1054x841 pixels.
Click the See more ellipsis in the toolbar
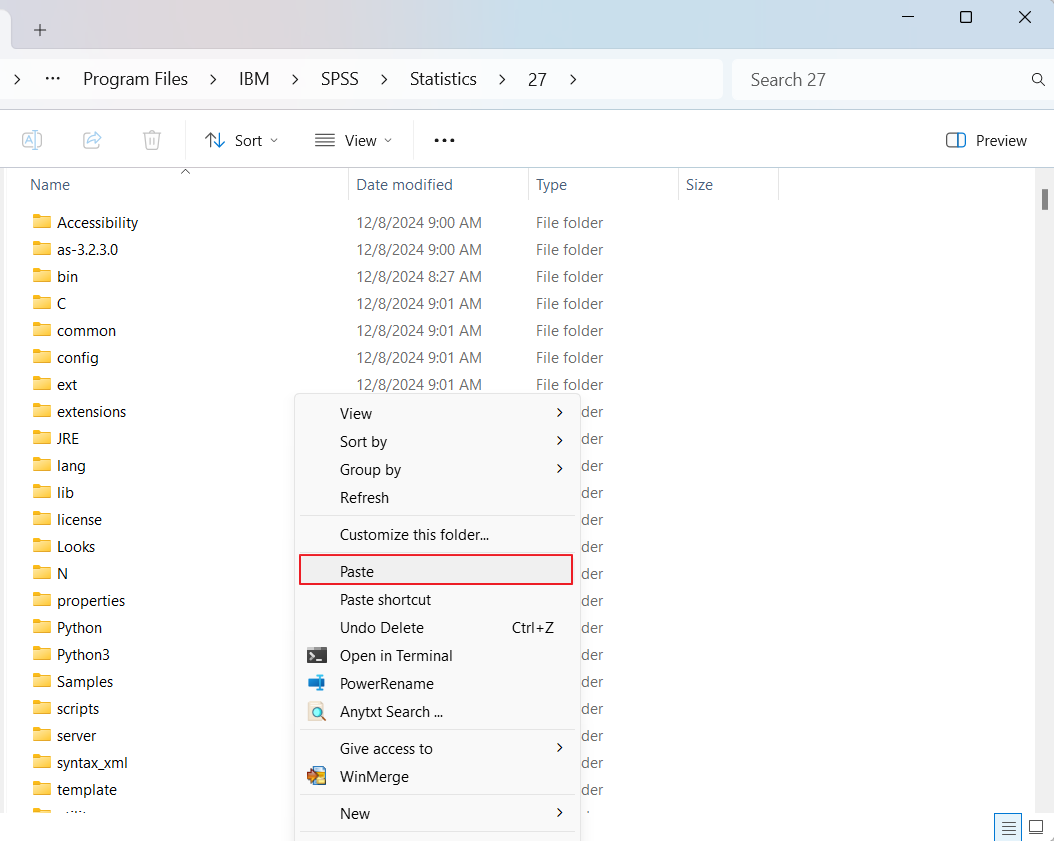443,140
